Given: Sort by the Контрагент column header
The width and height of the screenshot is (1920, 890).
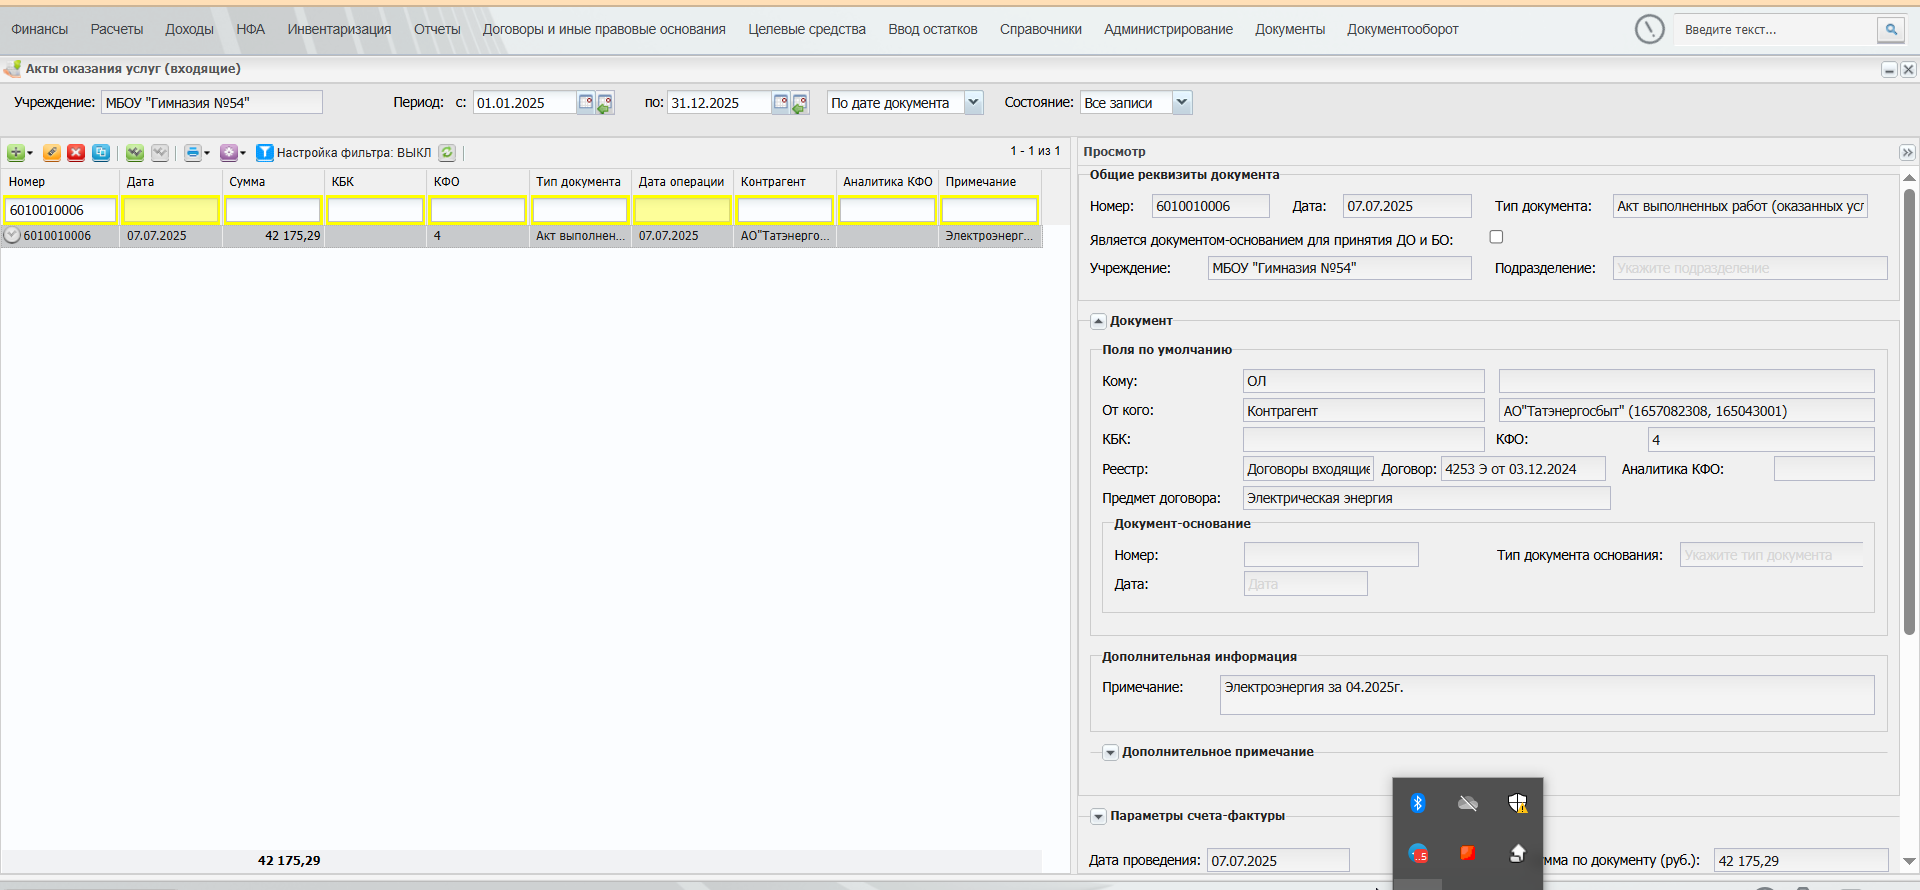Looking at the screenshot, I should click(785, 182).
